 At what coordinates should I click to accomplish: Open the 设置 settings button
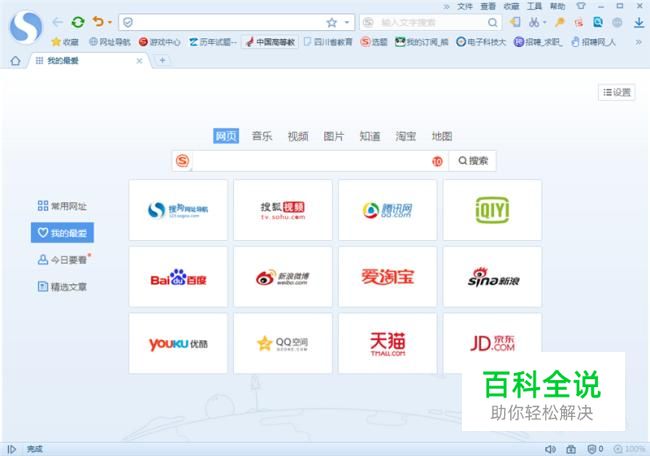coord(617,92)
